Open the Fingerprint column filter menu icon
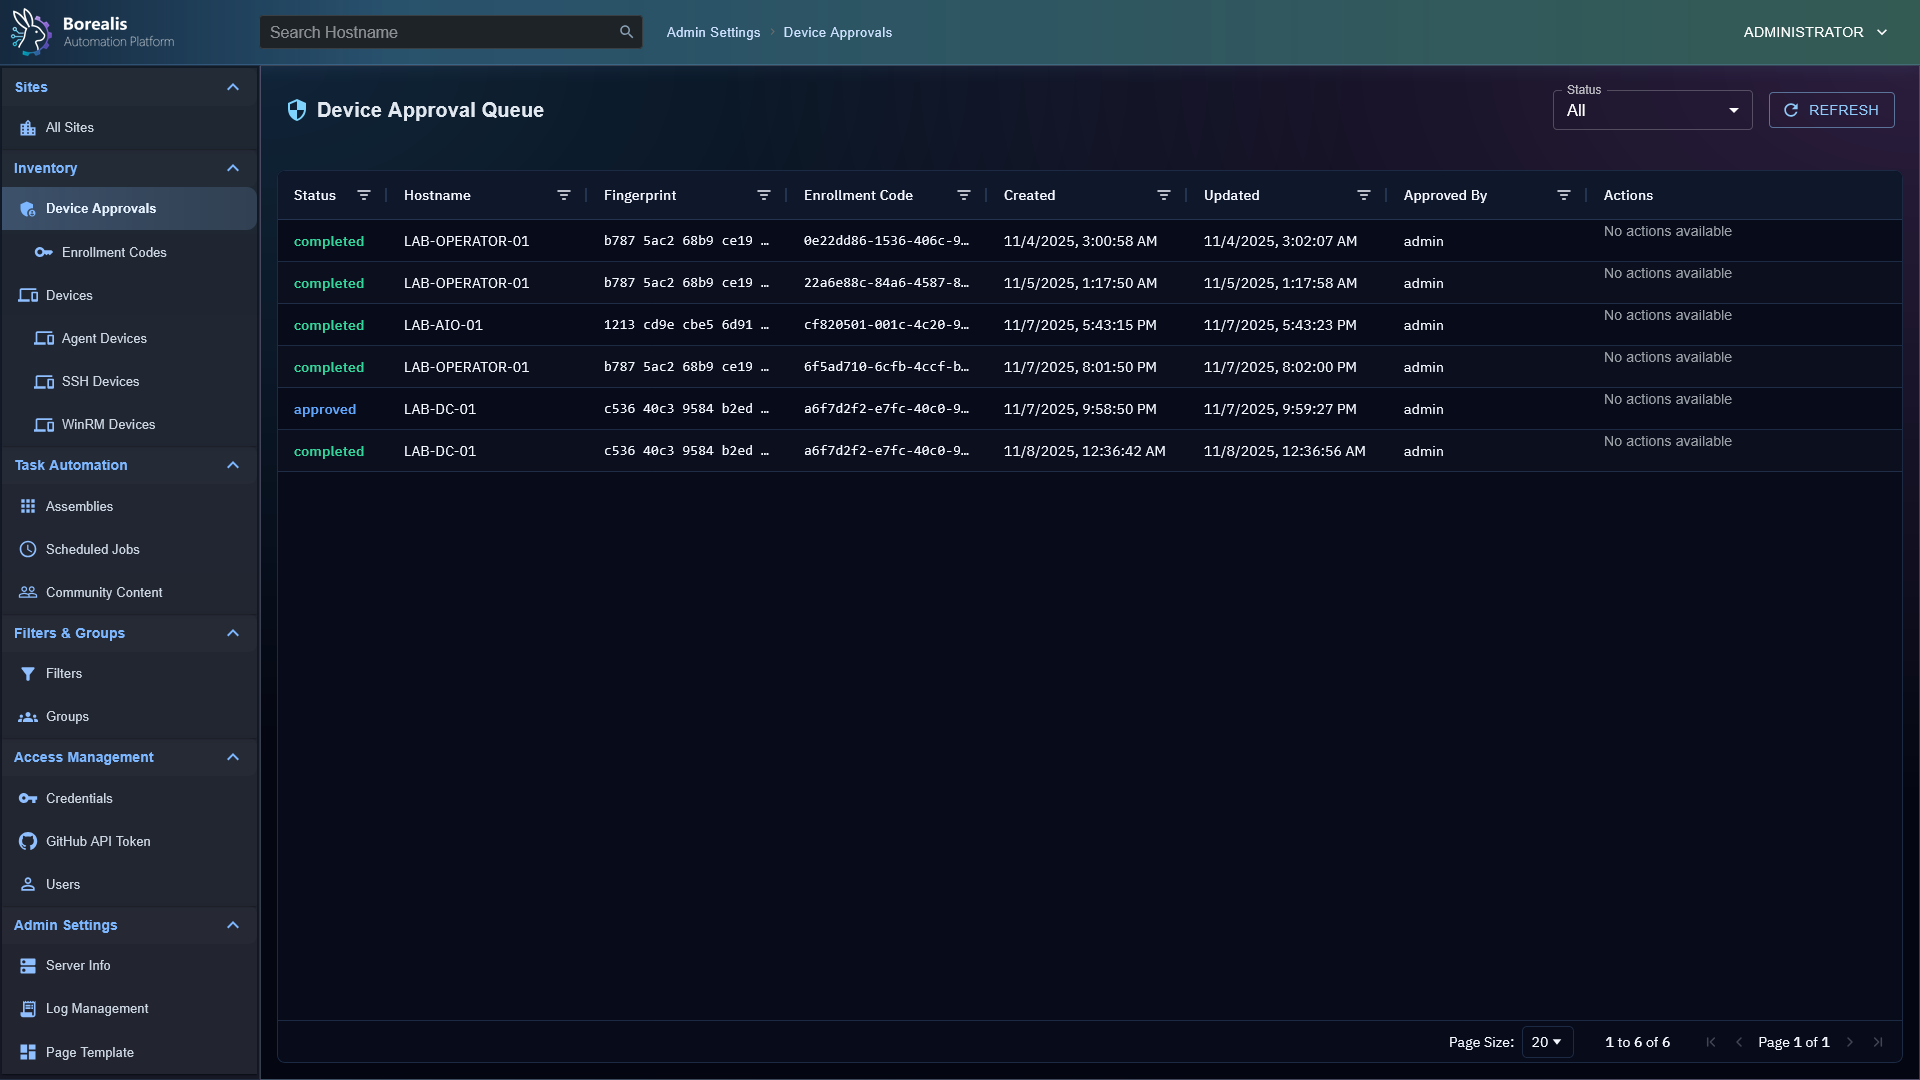This screenshot has height=1080, width=1920. click(x=764, y=195)
